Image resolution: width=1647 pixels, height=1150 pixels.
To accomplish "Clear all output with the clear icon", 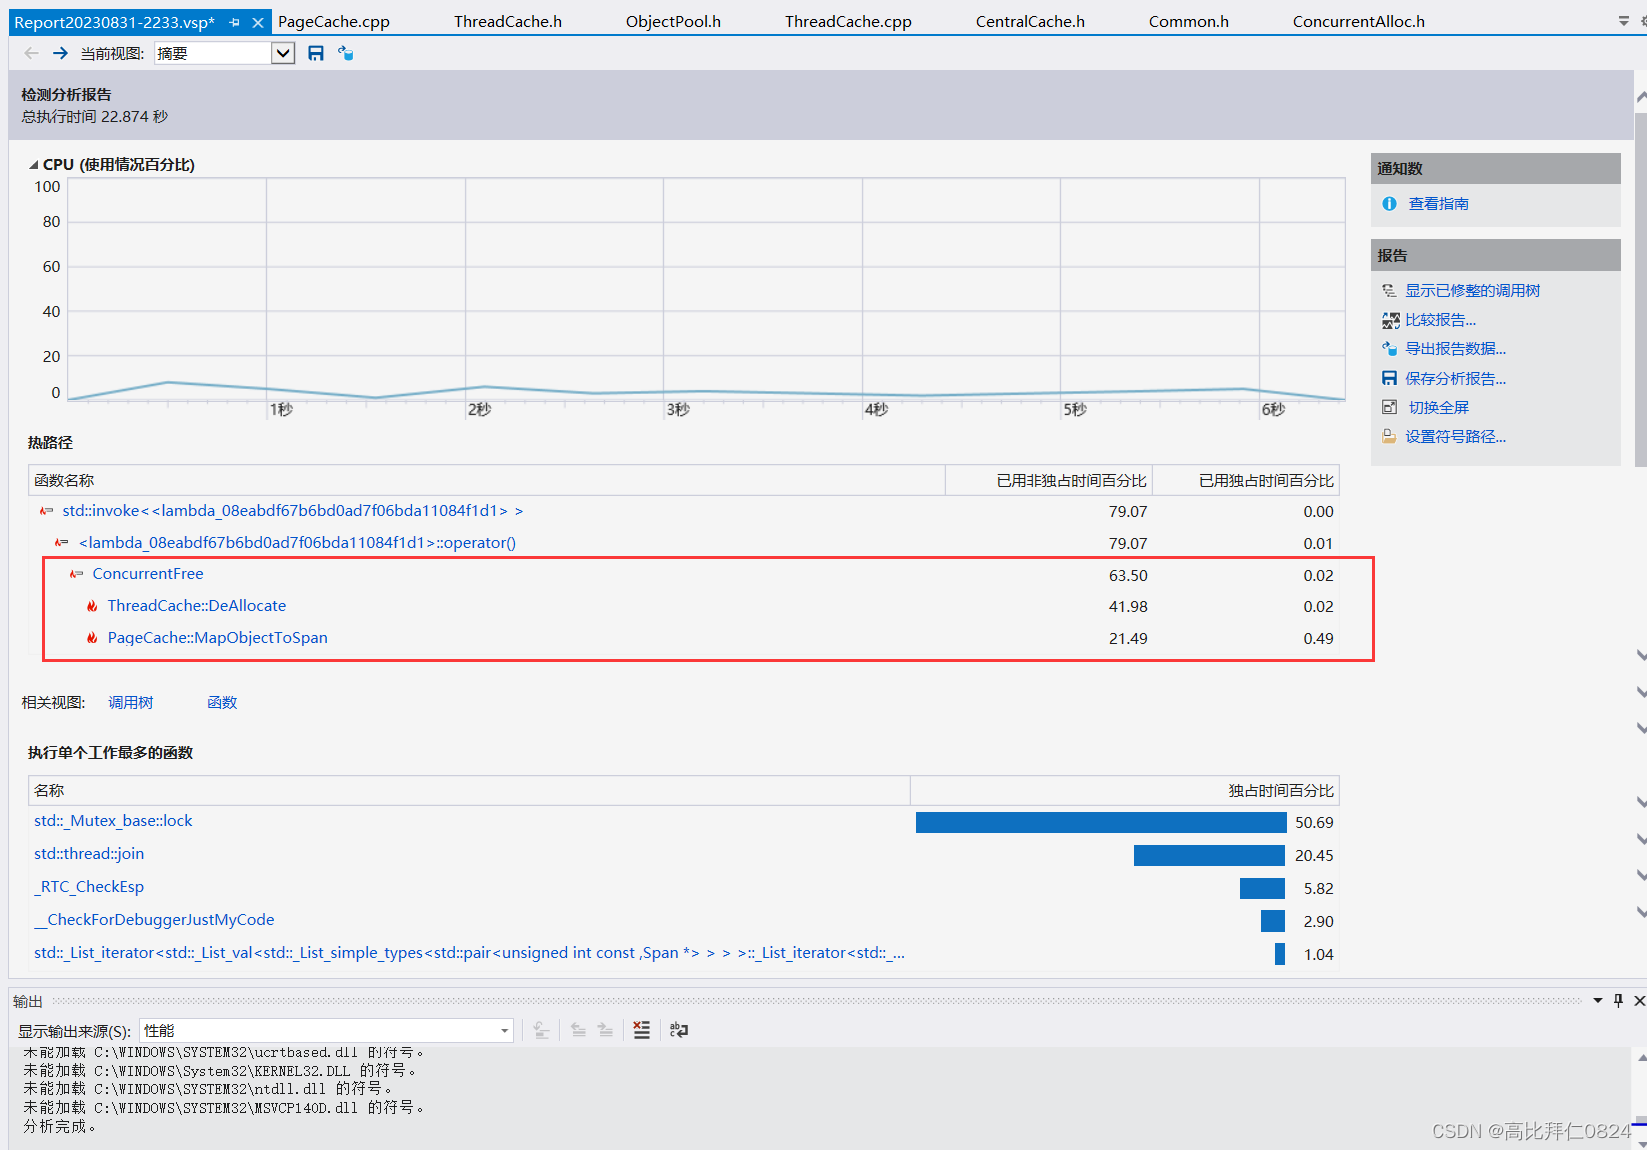I will pyautogui.click(x=642, y=1031).
